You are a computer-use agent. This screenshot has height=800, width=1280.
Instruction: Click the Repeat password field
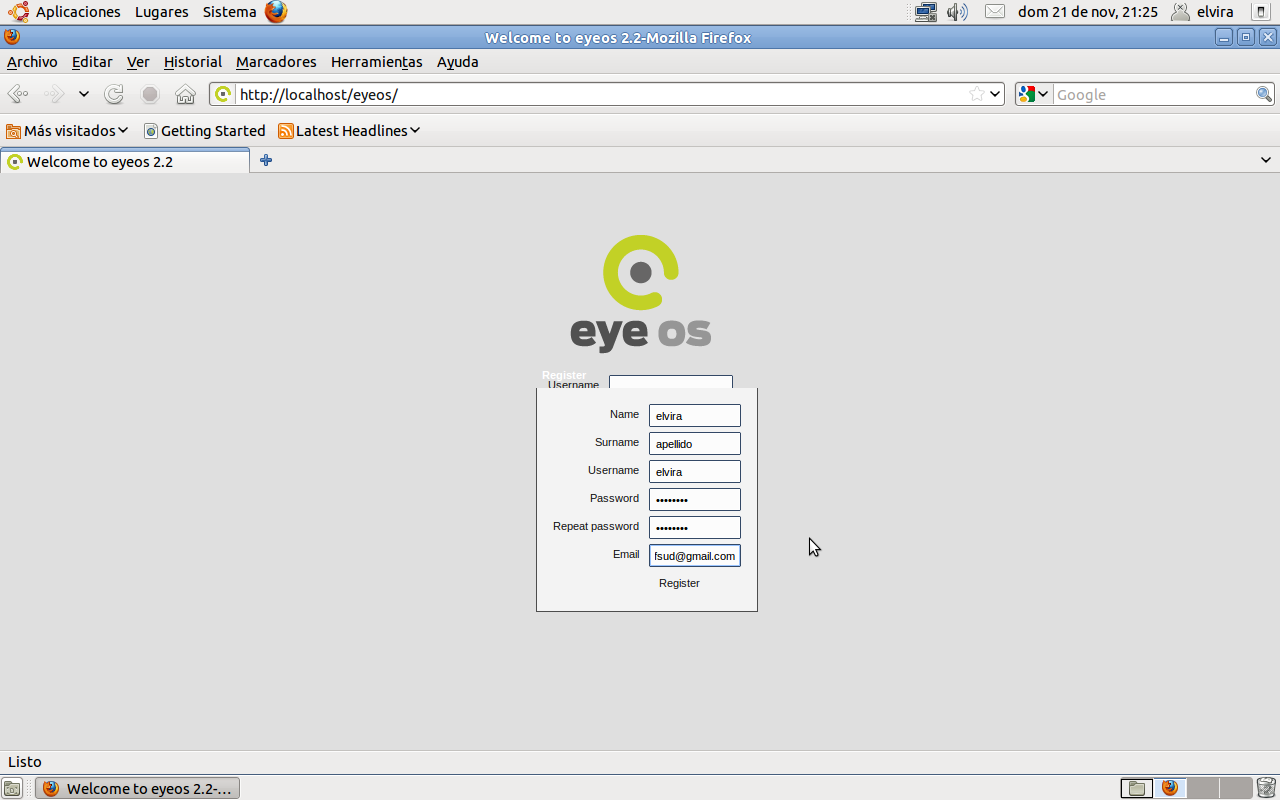pos(695,527)
